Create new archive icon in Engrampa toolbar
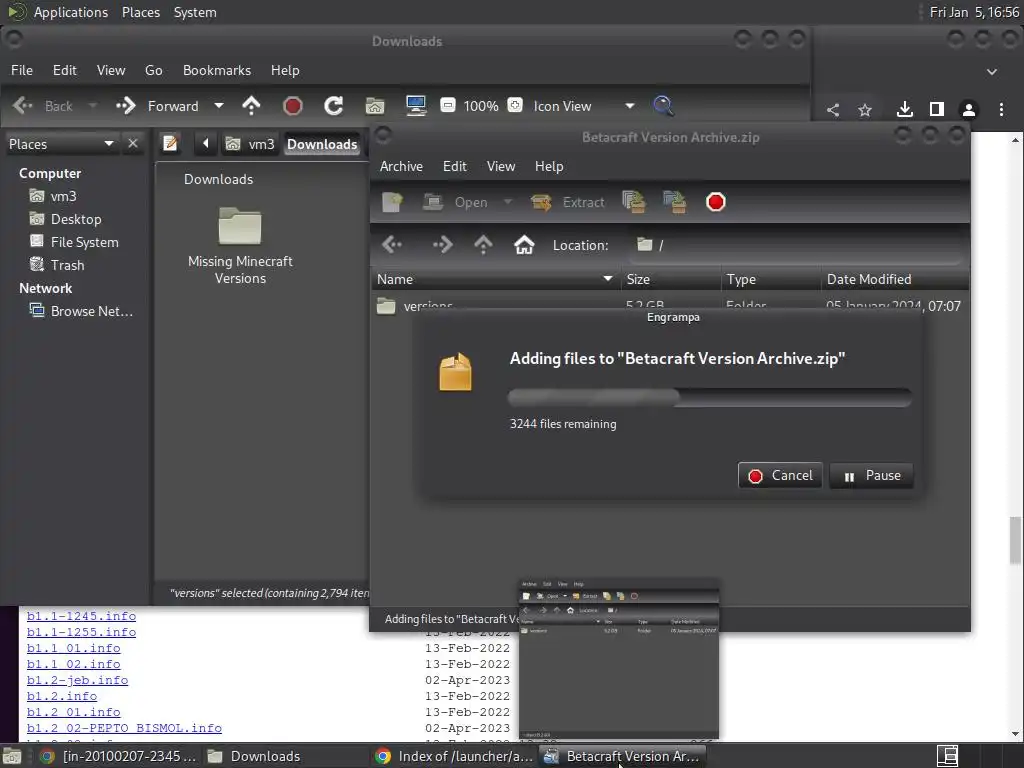 392,202
